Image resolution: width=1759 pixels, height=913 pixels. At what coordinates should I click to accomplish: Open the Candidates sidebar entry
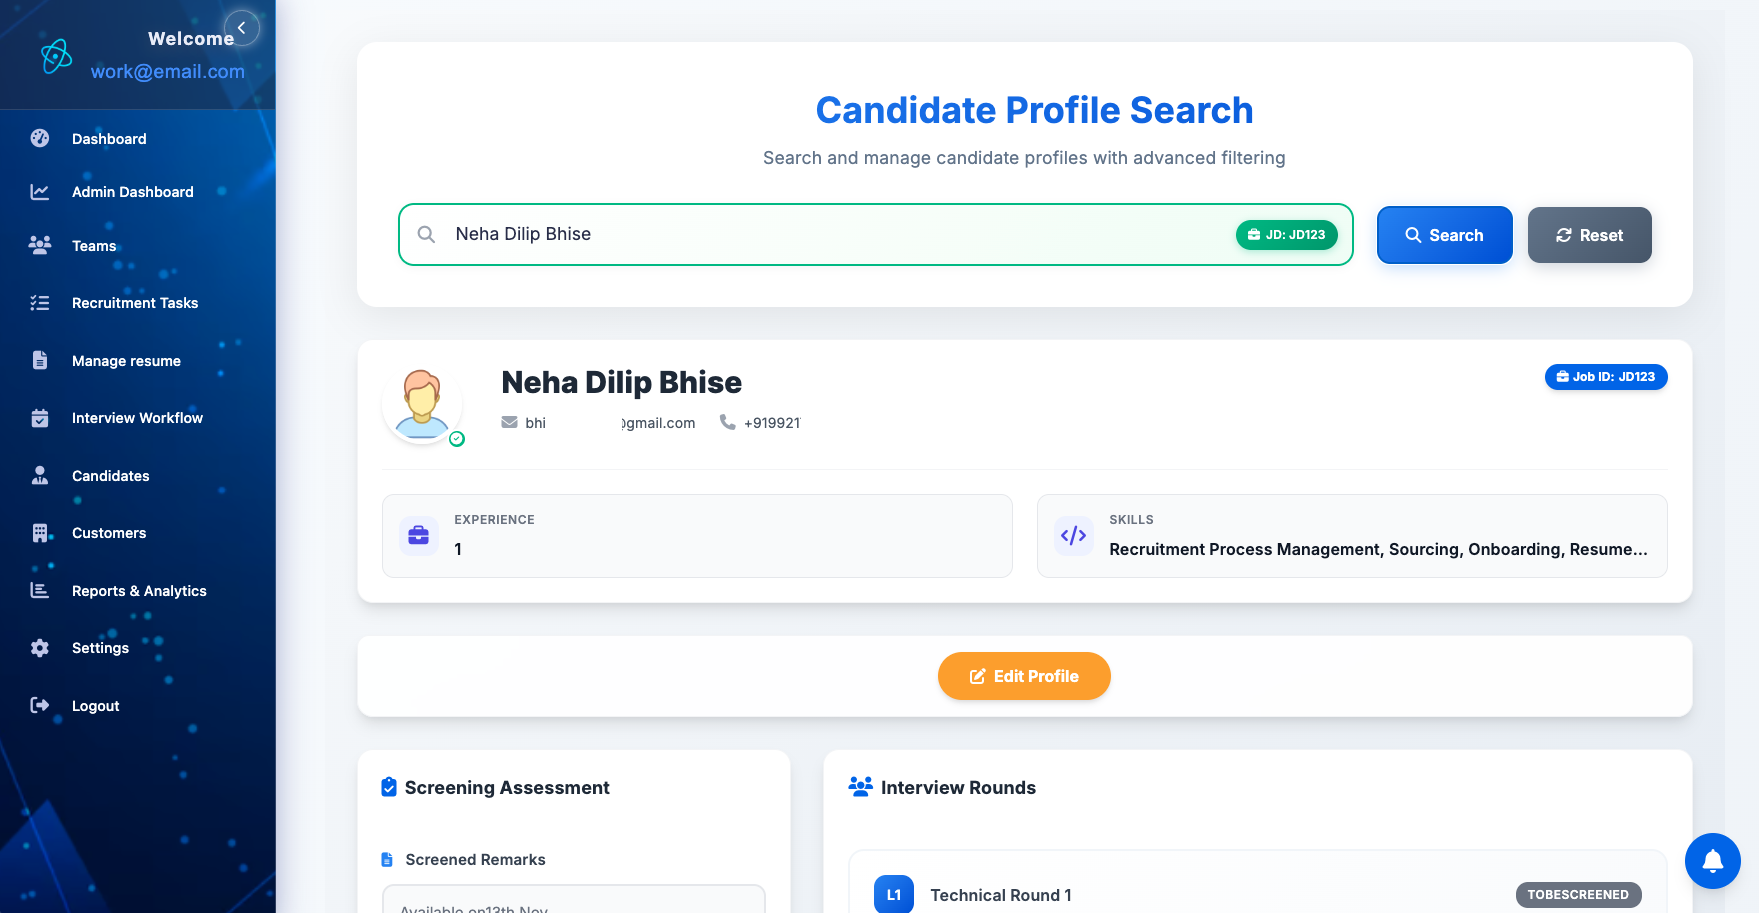(110, 476)
